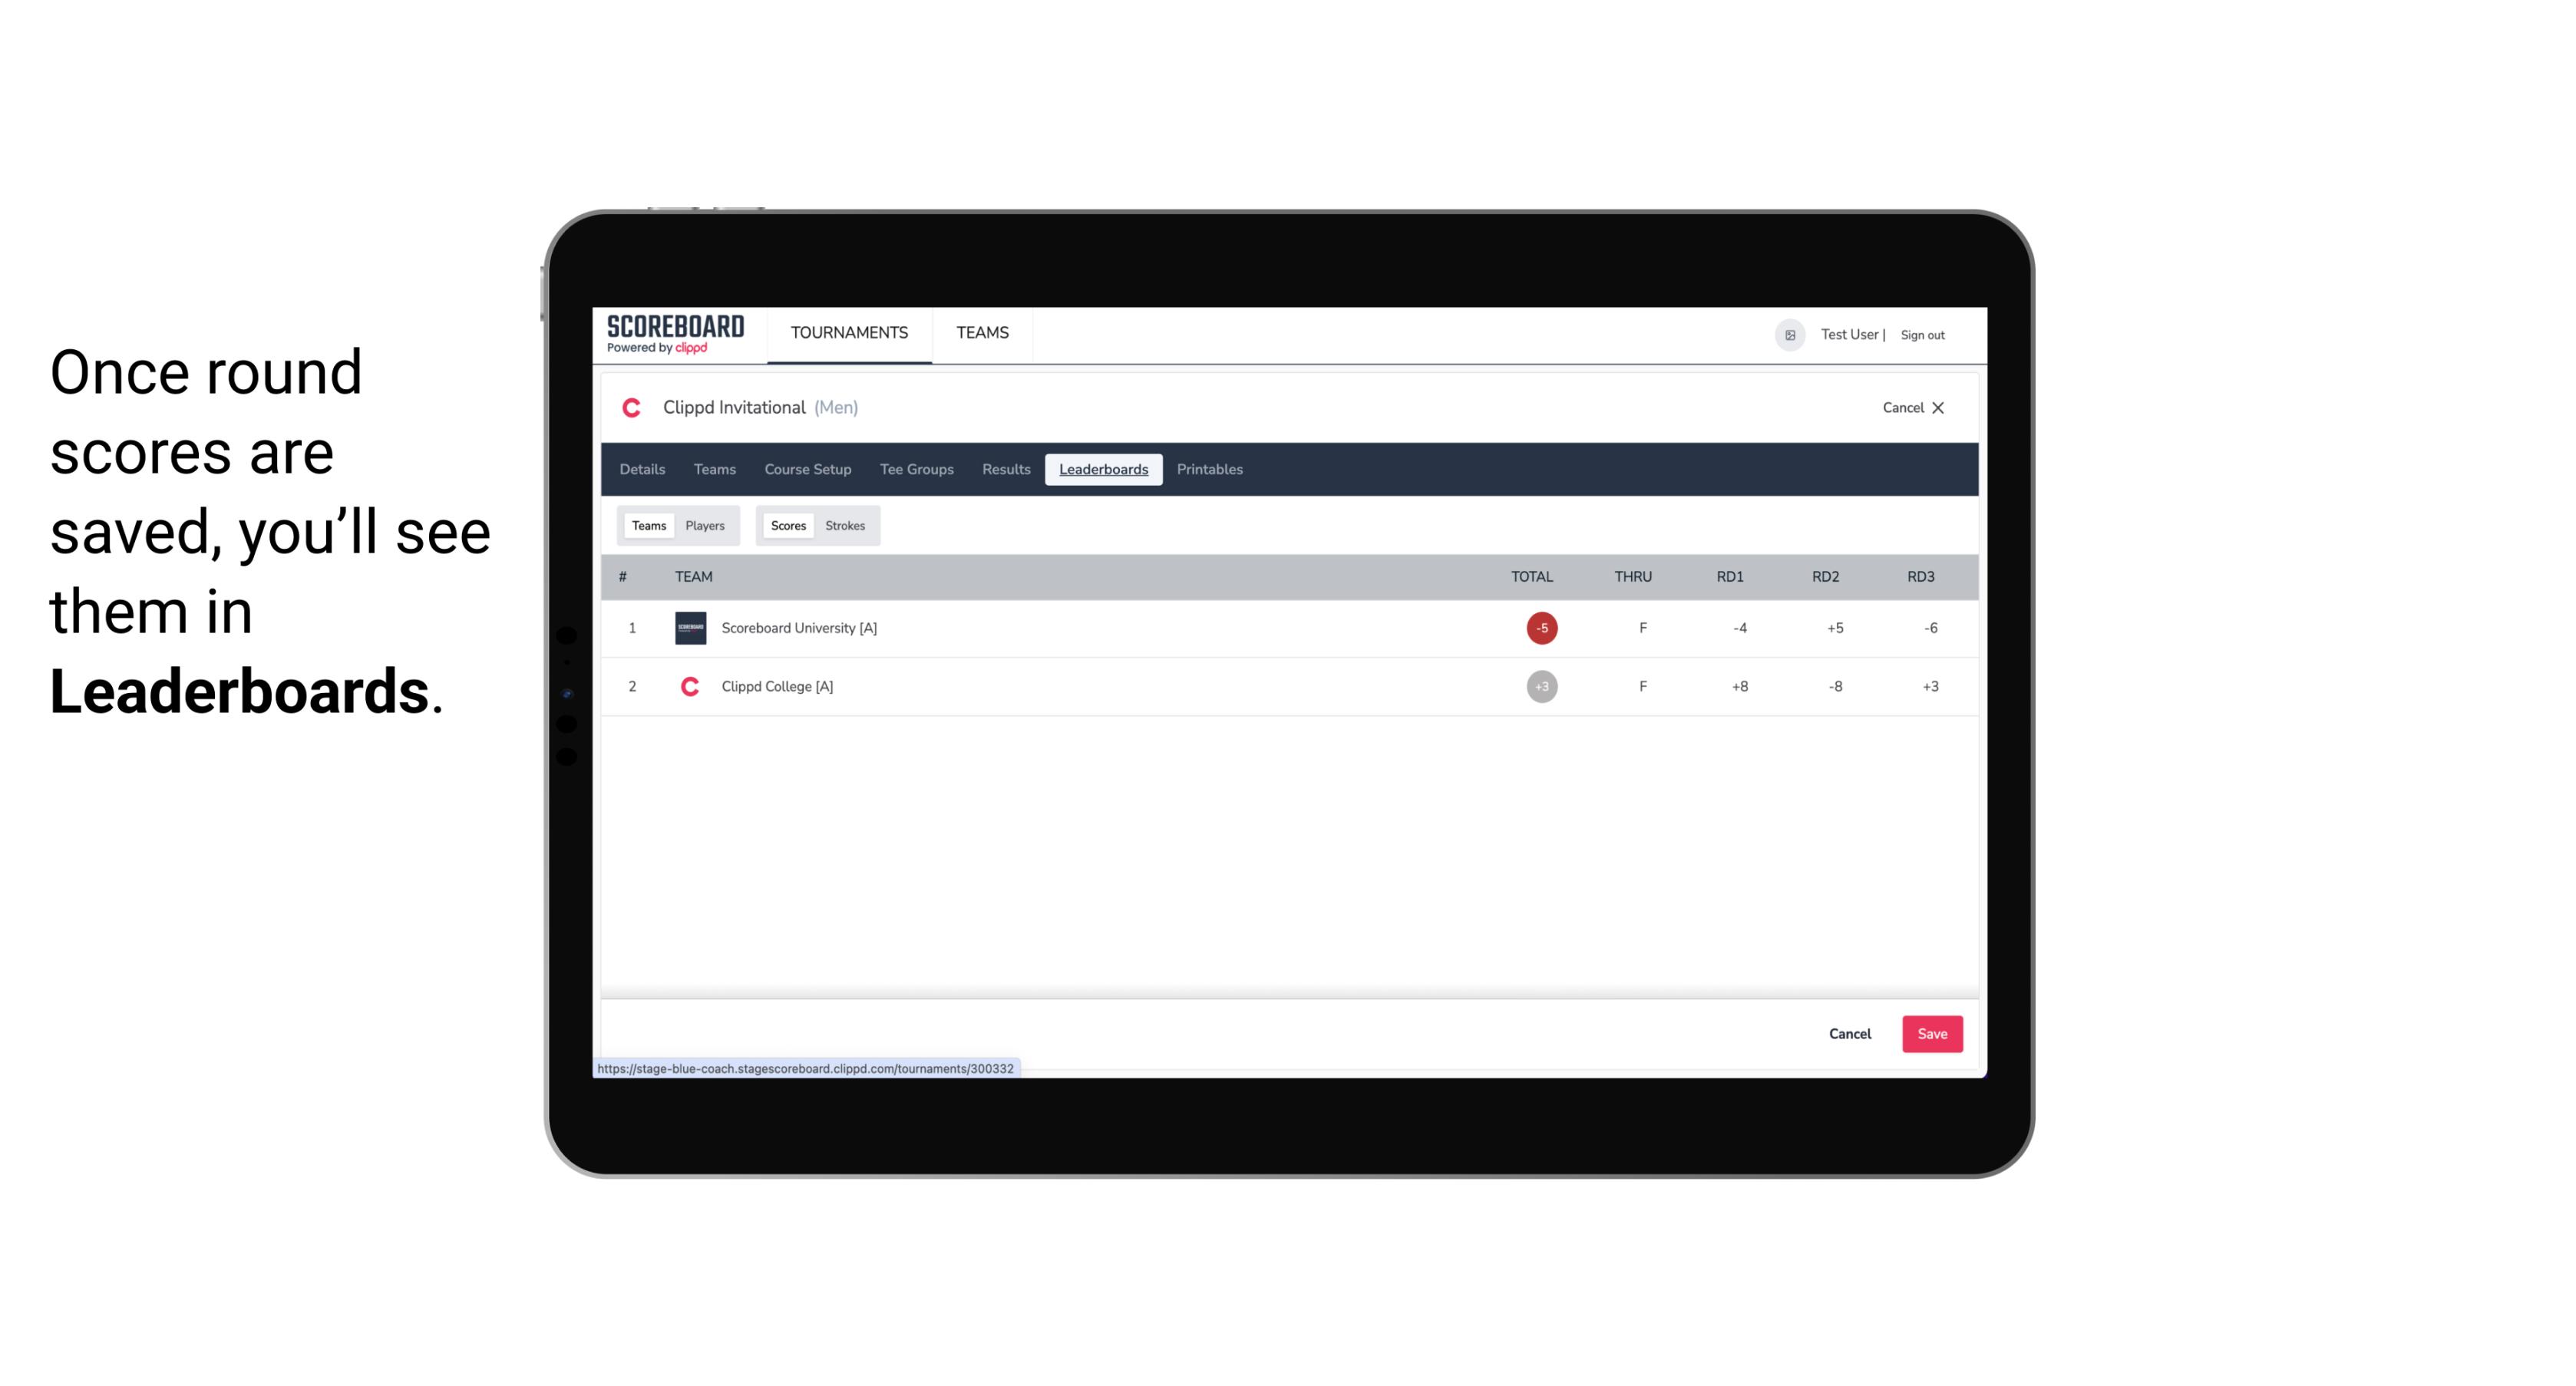Click the Cancel button bottom right
Viewport: 2576px width, 1386px height.
tap(1849, 1033)
